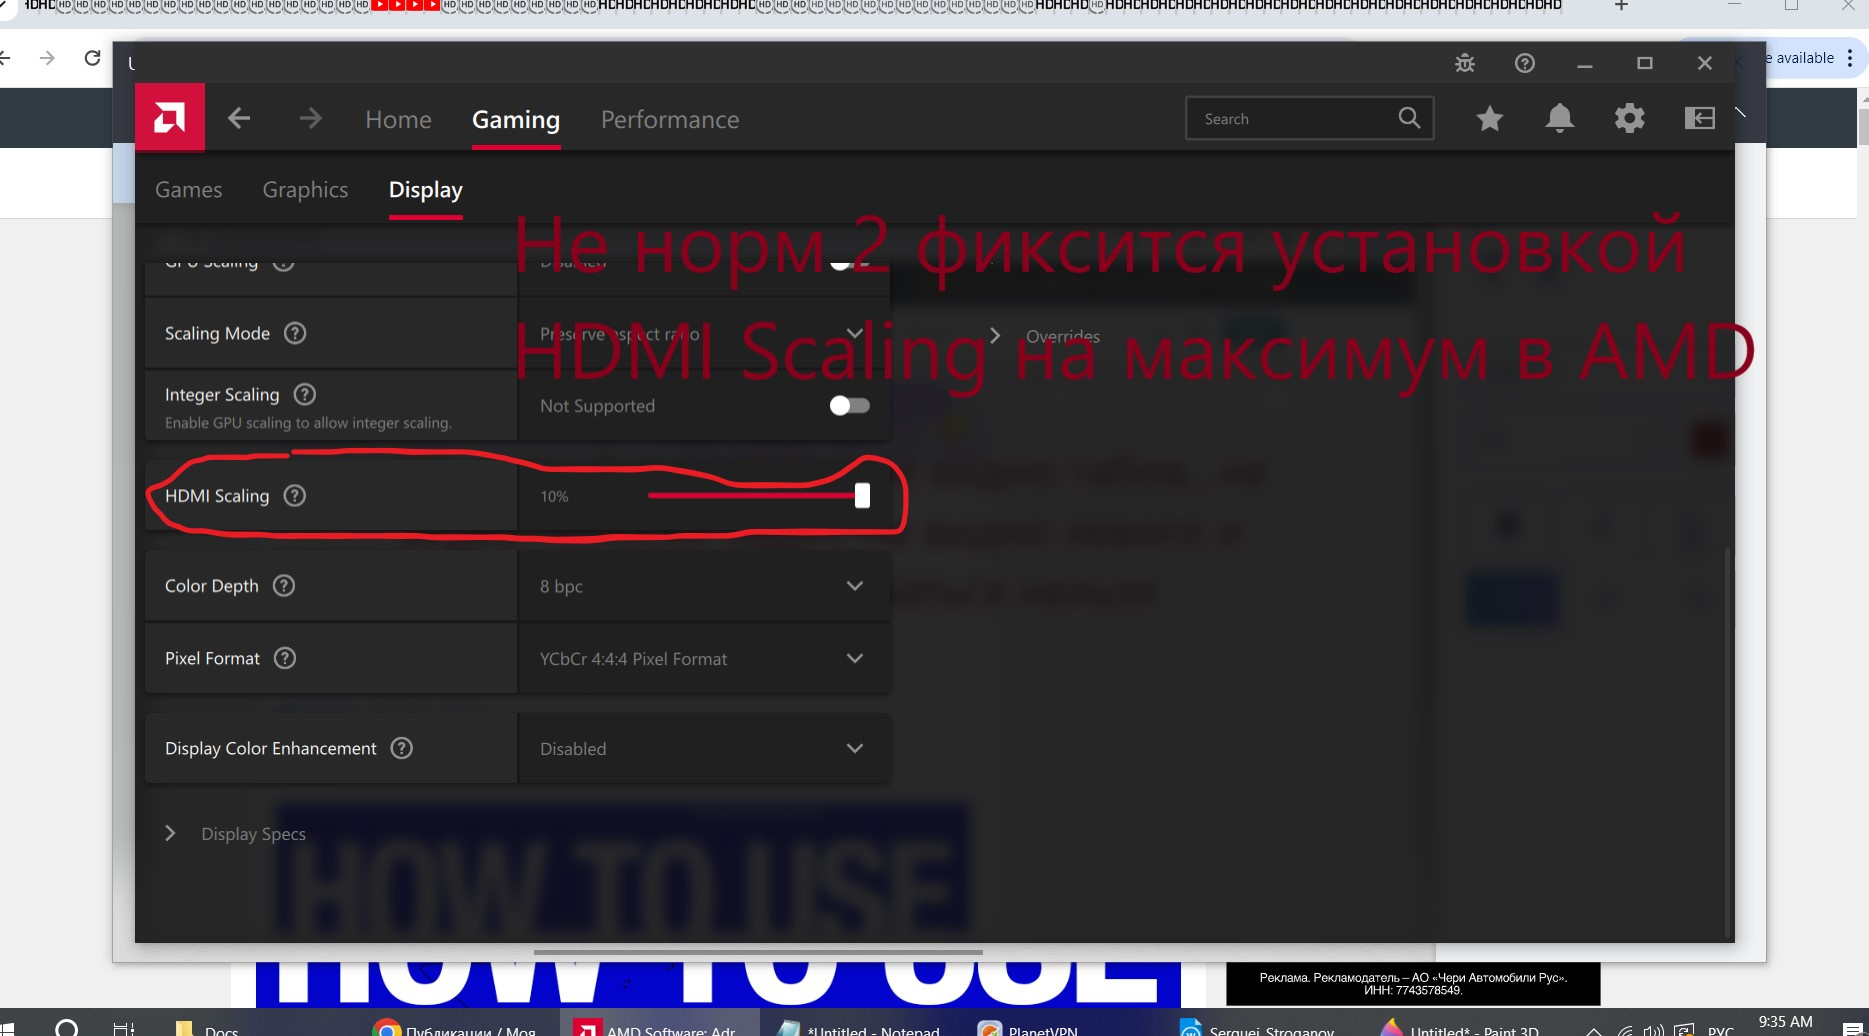Open the notifications bell
This screenshot has height=1036, width=1869.
tap(1560, 118)
